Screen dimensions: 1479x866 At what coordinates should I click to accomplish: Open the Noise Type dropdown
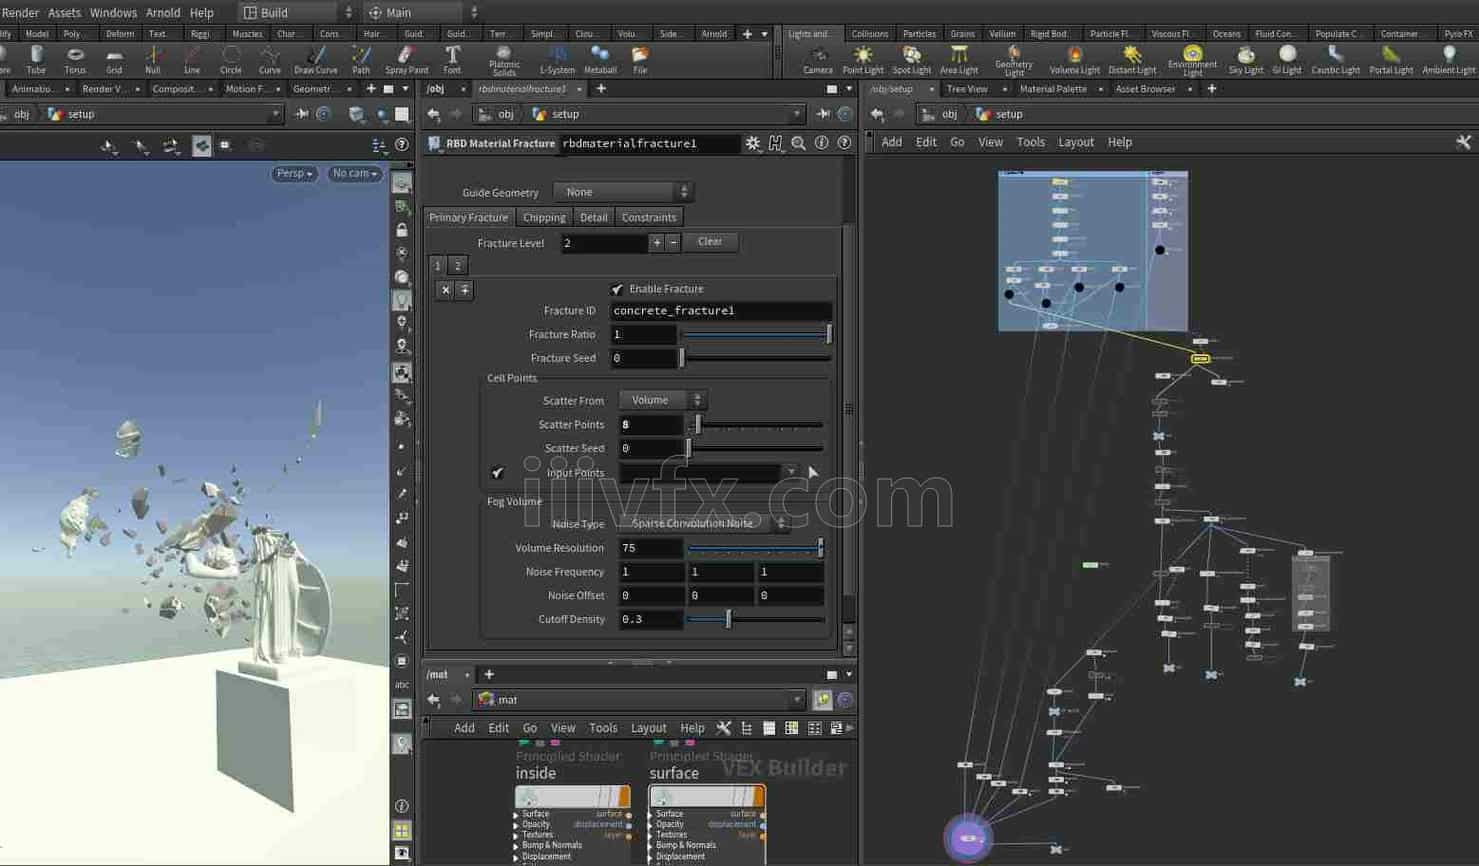[x=704, y=523]
